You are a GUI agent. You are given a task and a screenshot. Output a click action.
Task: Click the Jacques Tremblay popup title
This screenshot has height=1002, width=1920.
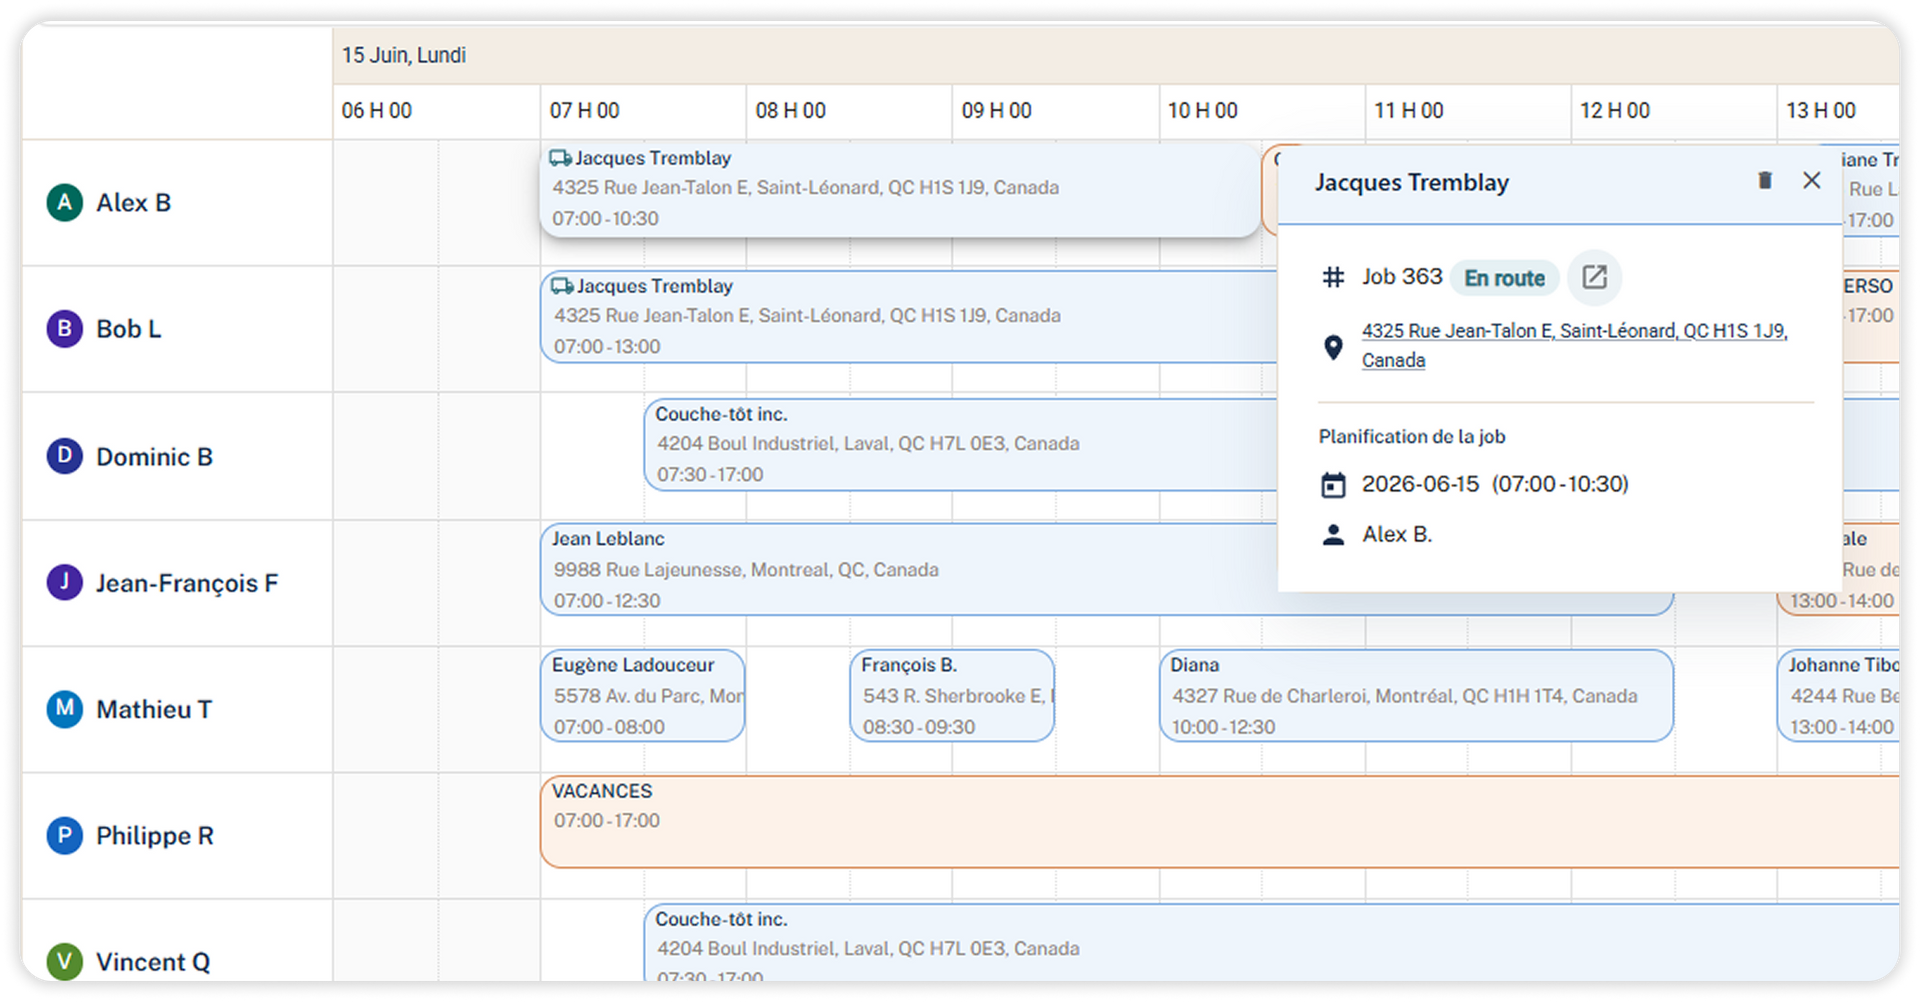coord(1411,182)
